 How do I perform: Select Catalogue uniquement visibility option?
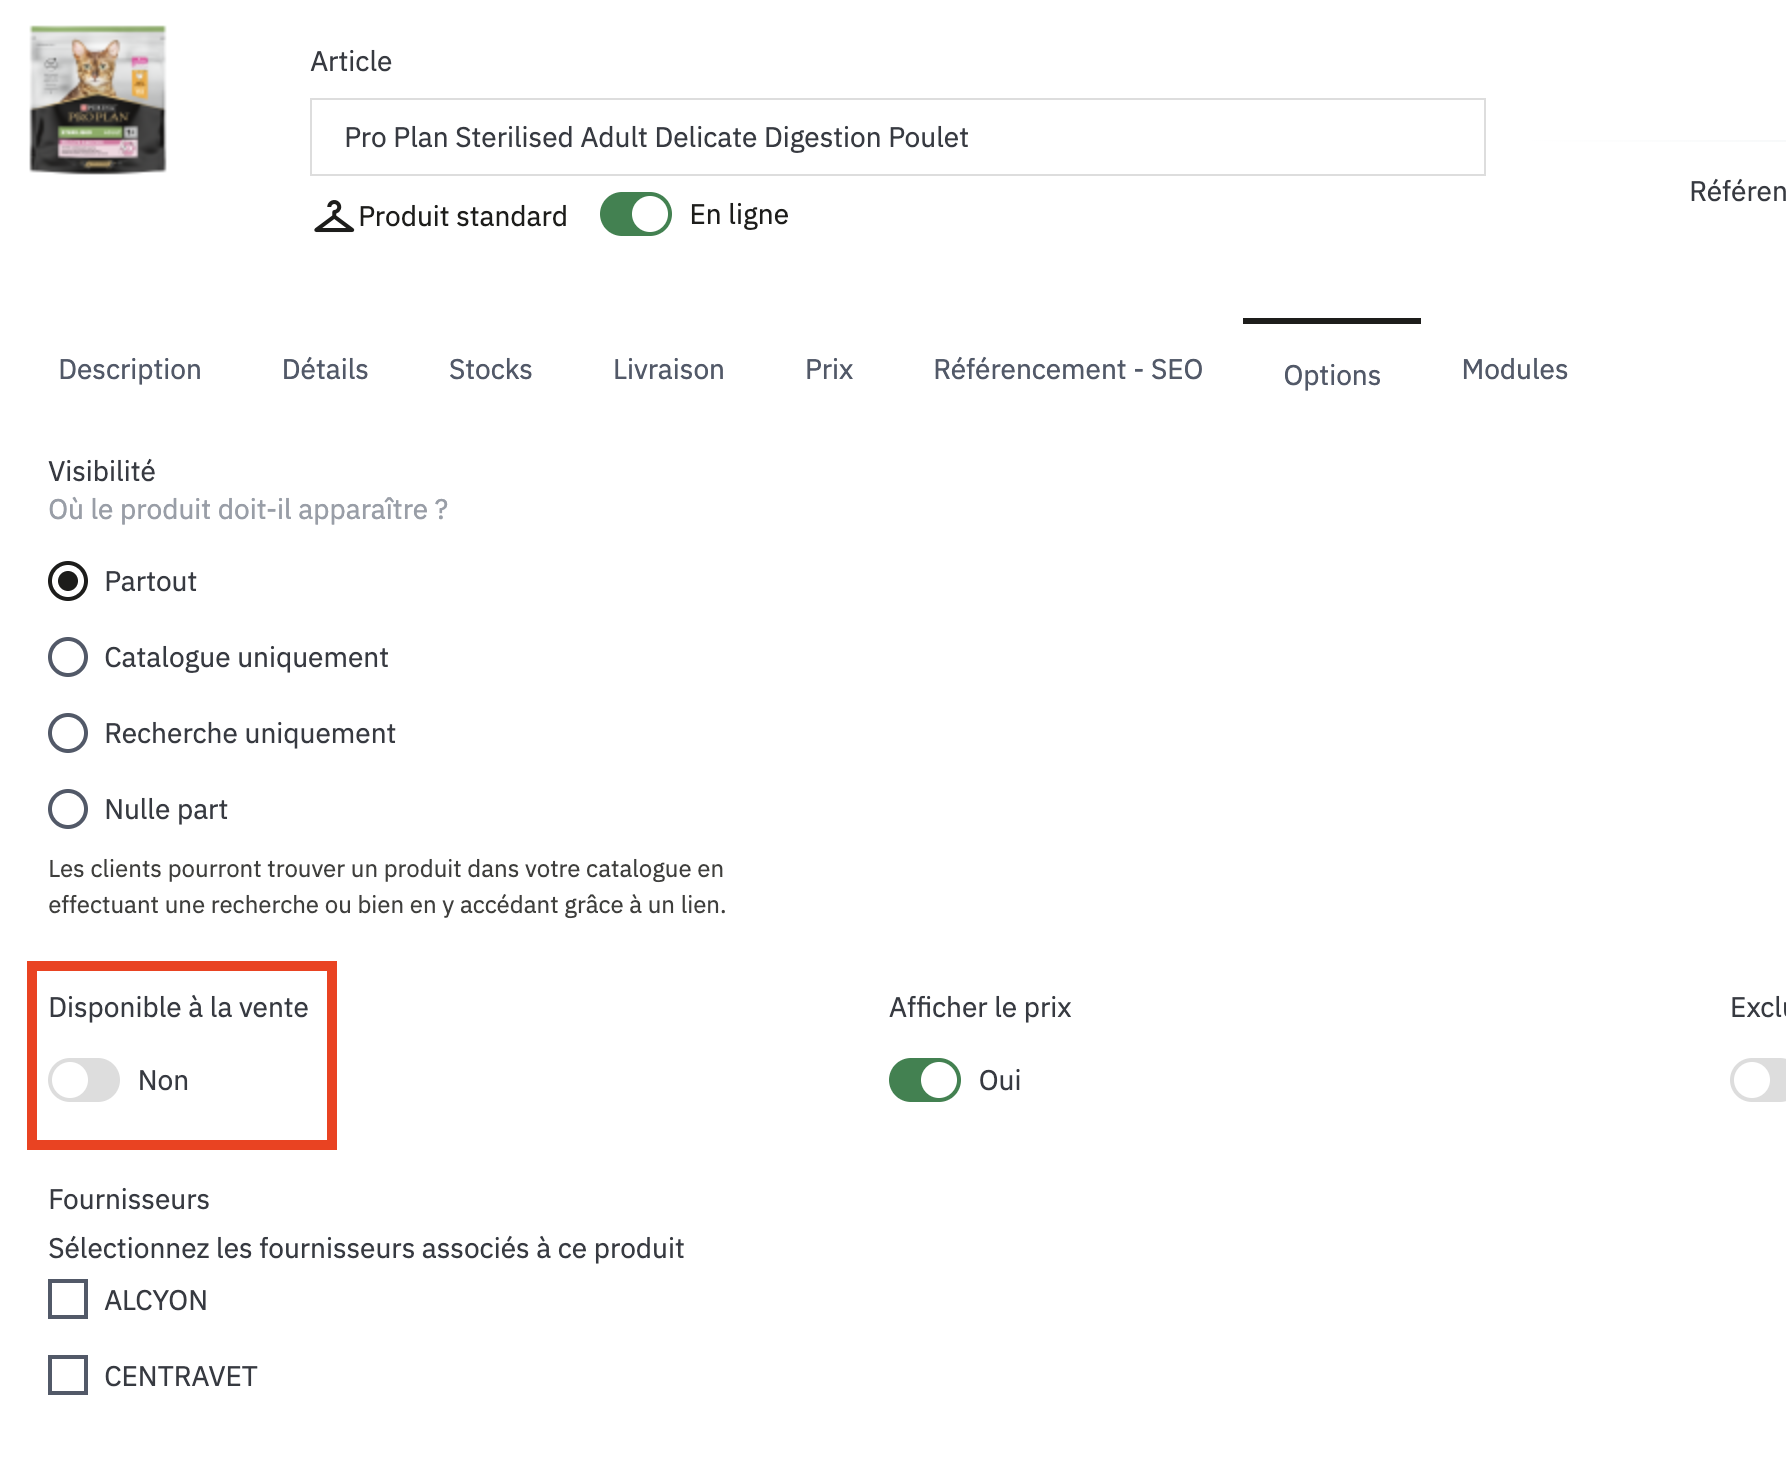tap(68, 657)
